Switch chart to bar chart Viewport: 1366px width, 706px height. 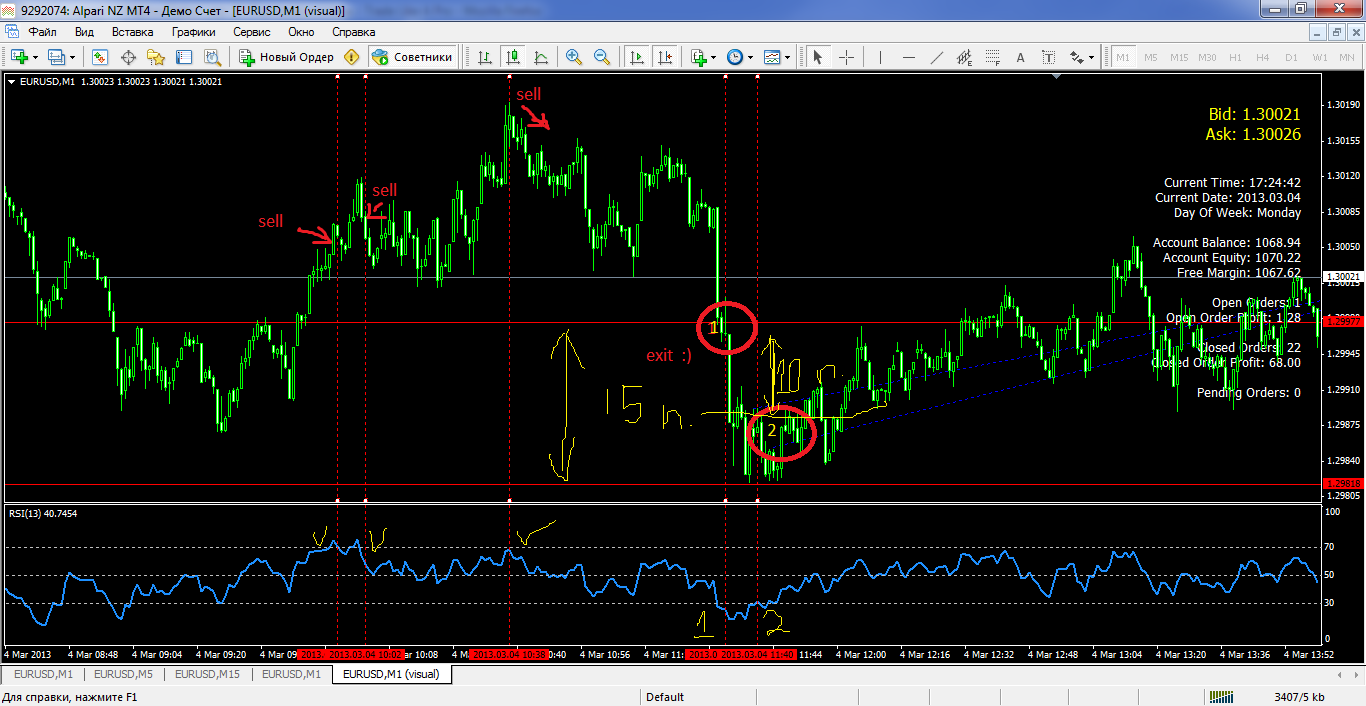484,57
